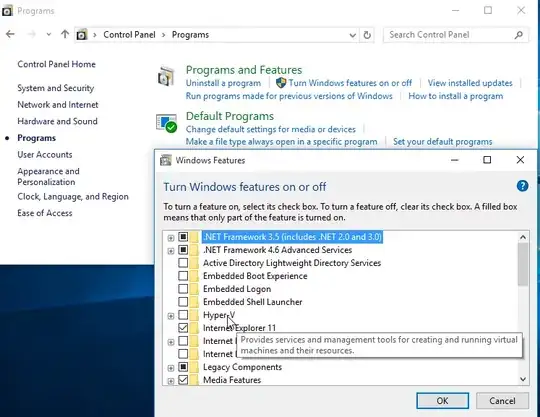Open the address bar history dropdown
The image size is (540, 417).
[x=352, y=35]
